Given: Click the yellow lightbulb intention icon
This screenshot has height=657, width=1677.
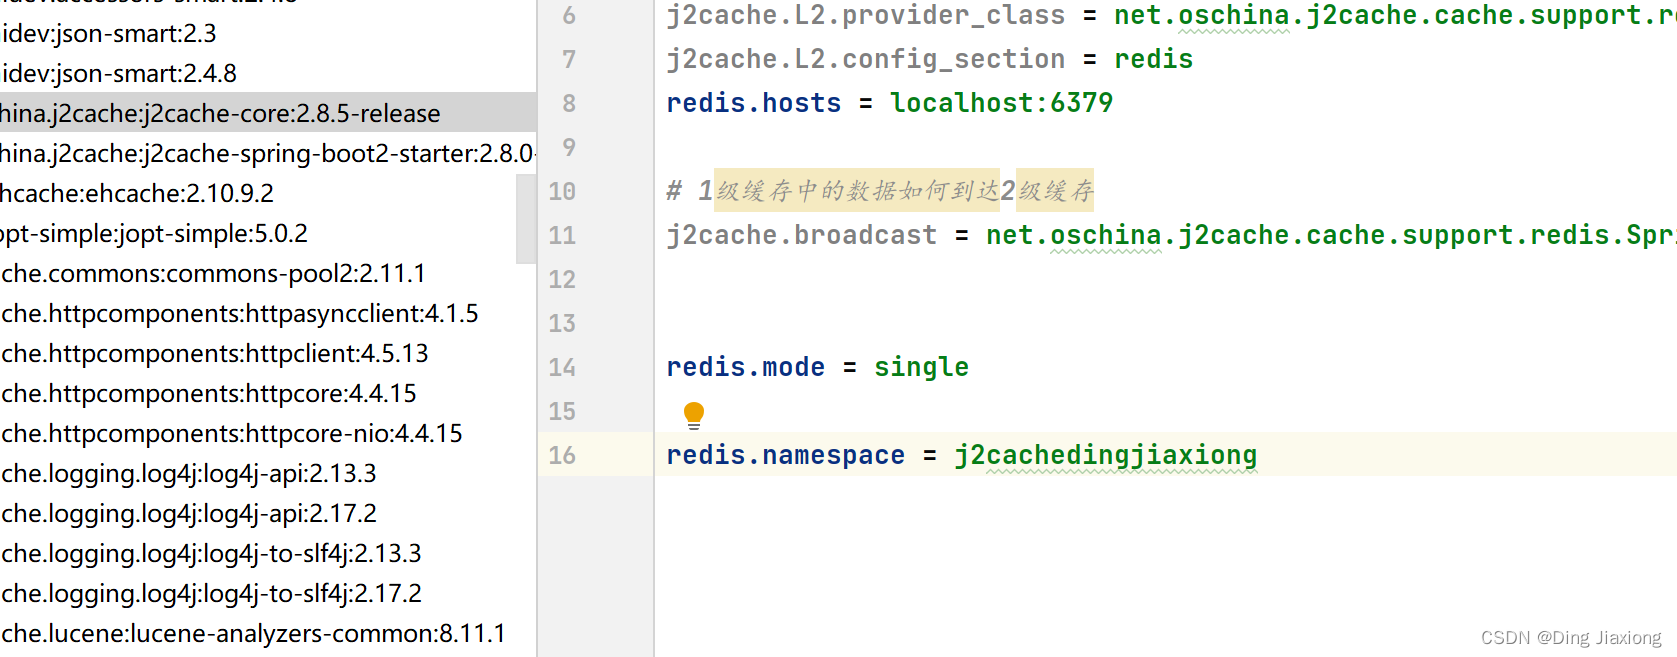Looking at the screenshot, I should tap(694, 415).
